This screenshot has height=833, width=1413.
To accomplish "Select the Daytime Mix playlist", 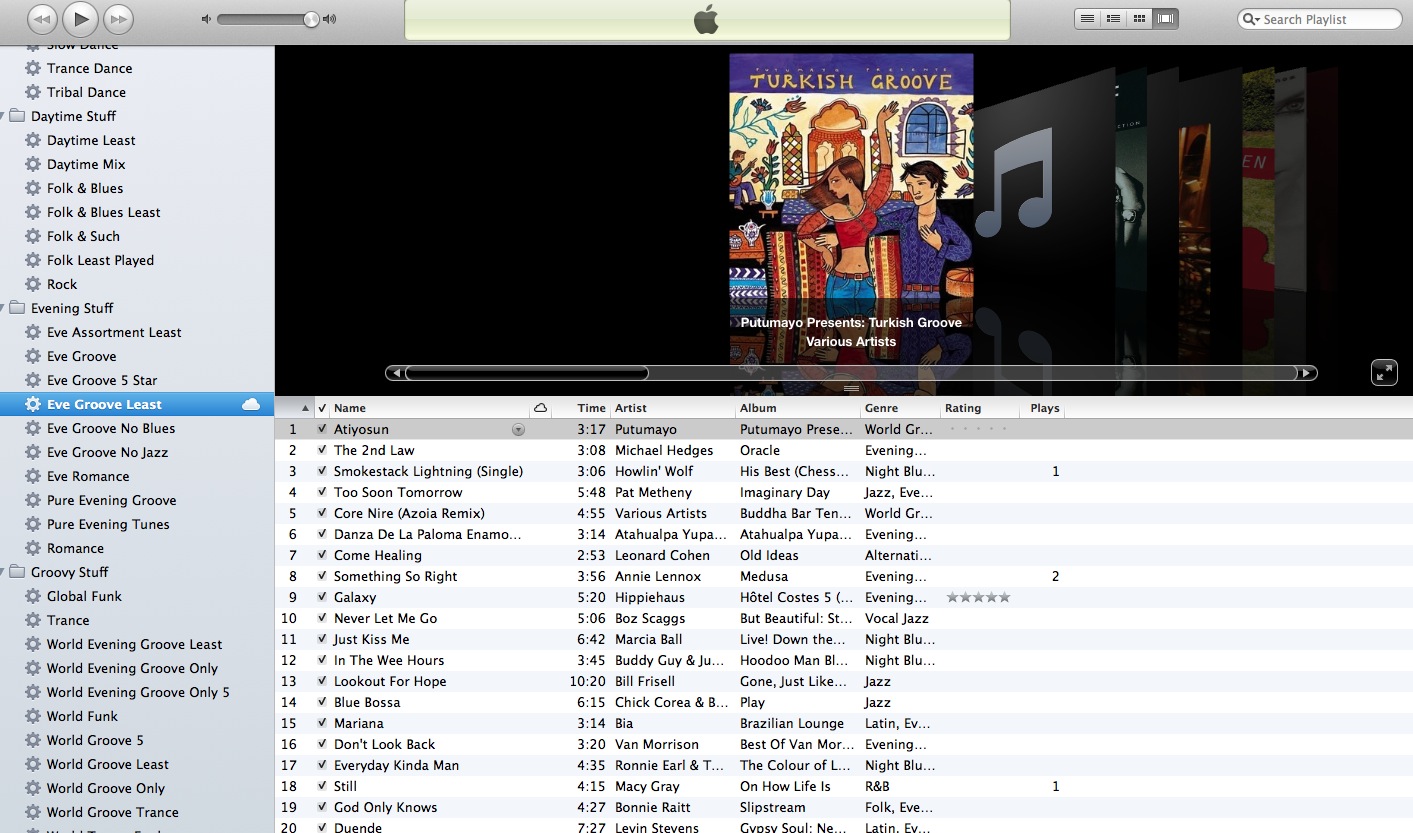I will click(86, 164).
